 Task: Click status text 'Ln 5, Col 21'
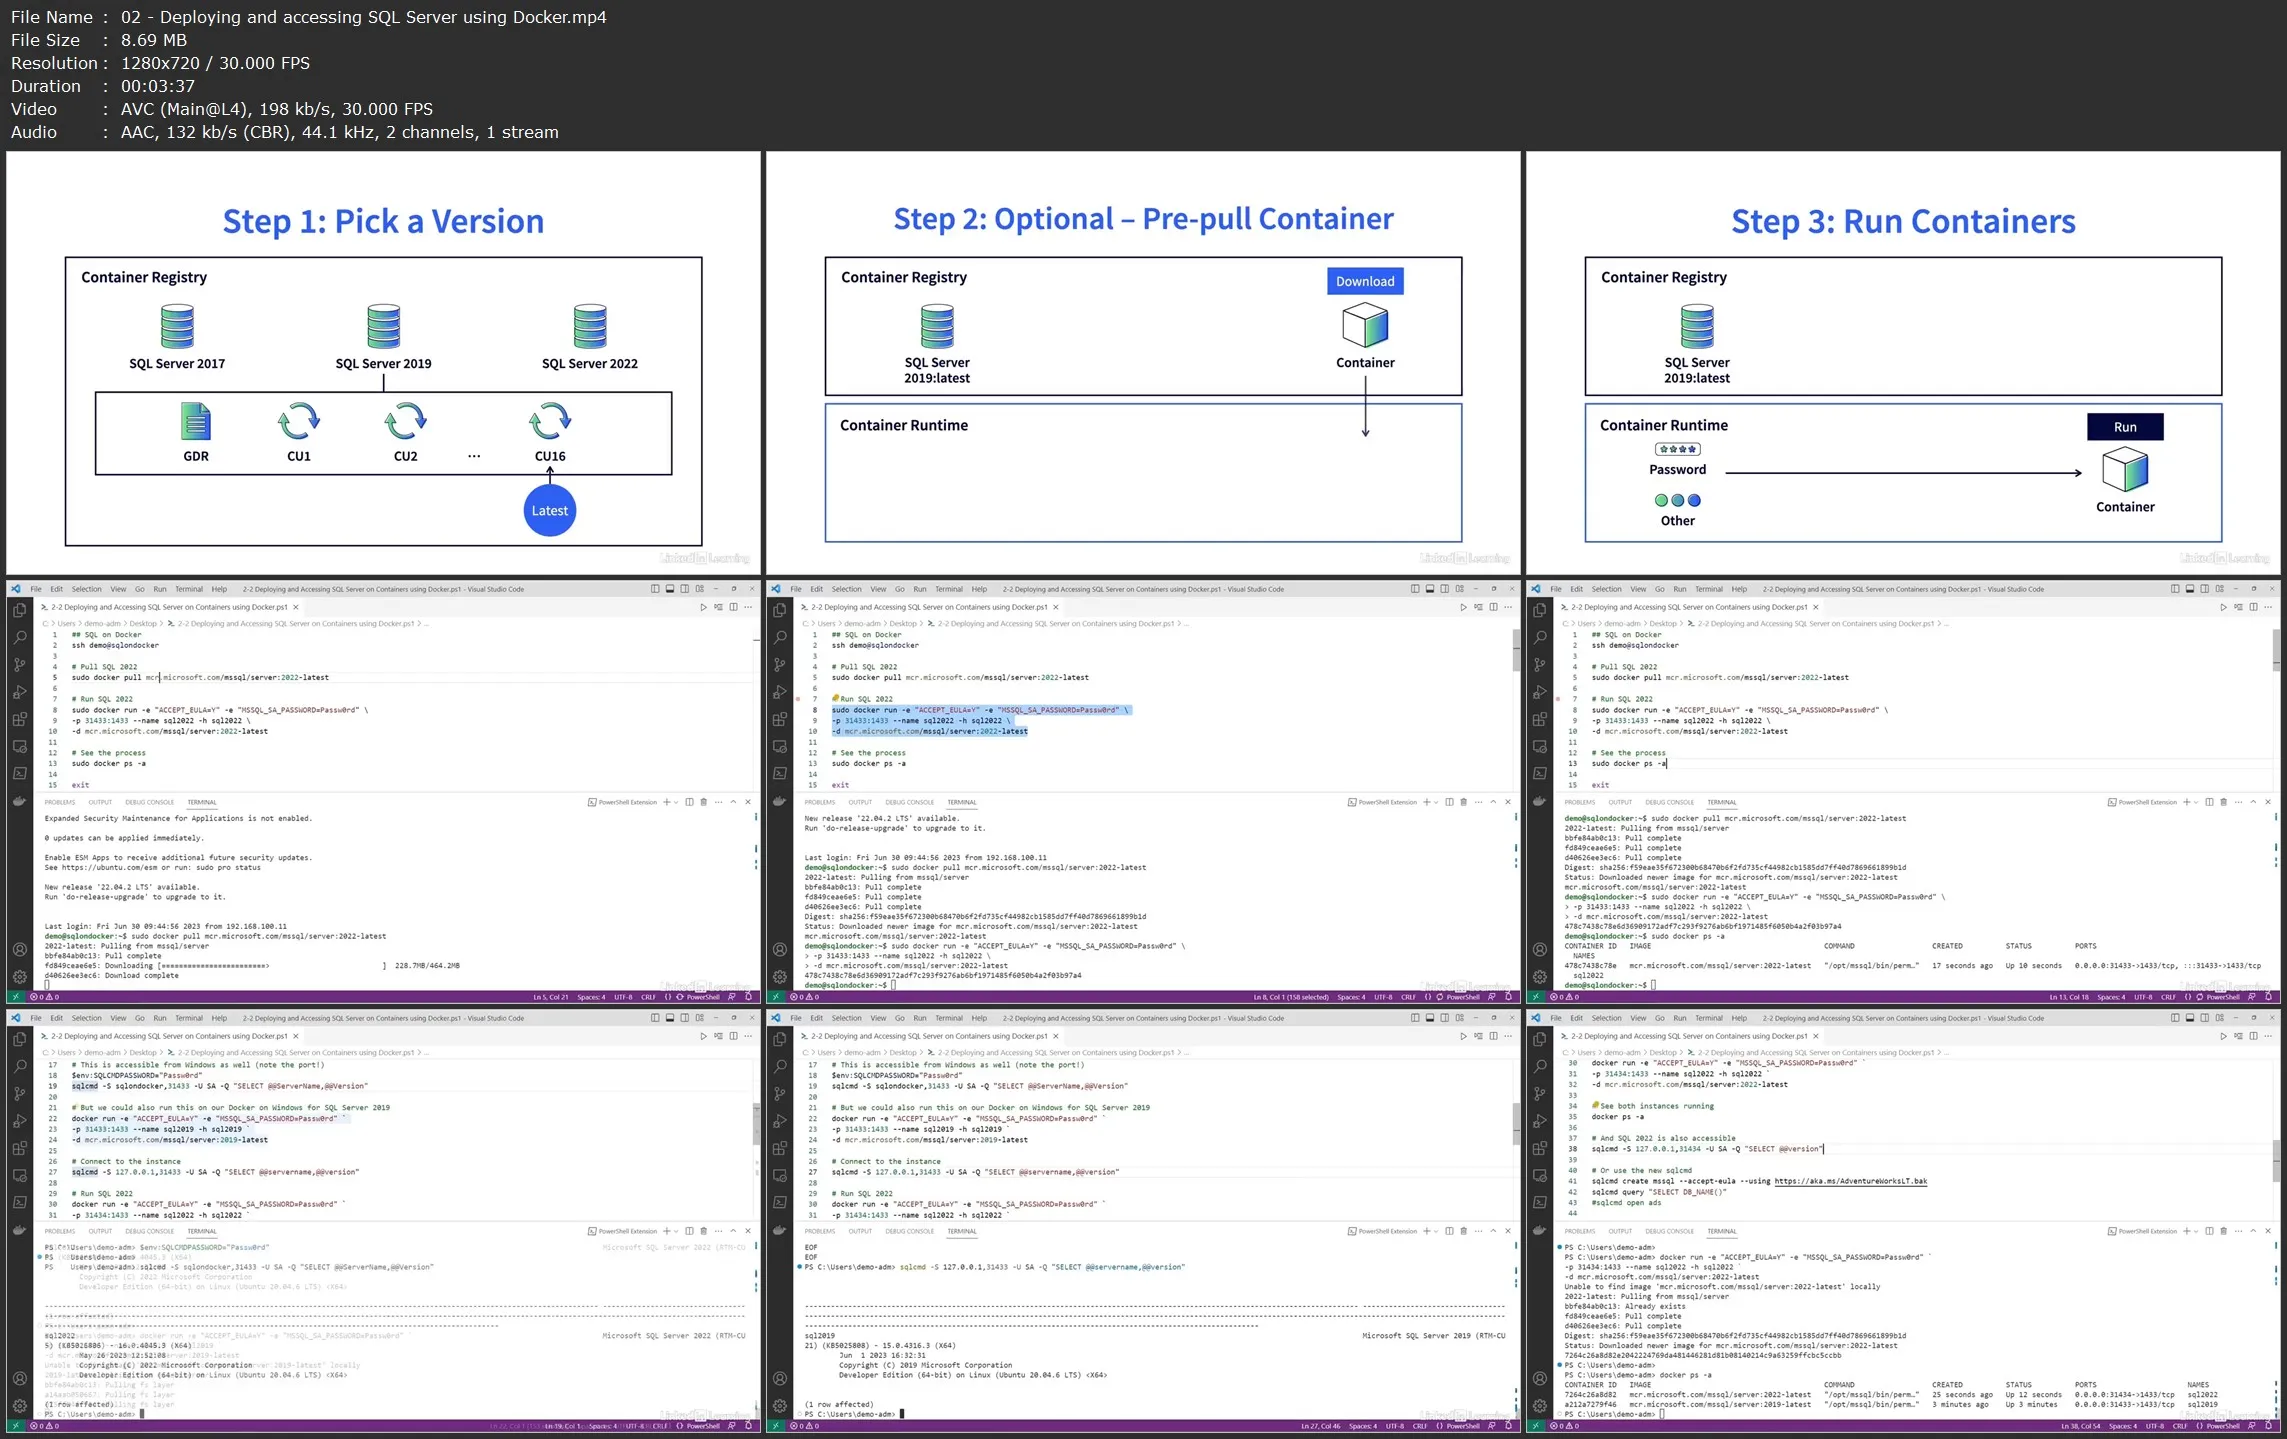tap(550, 997)
